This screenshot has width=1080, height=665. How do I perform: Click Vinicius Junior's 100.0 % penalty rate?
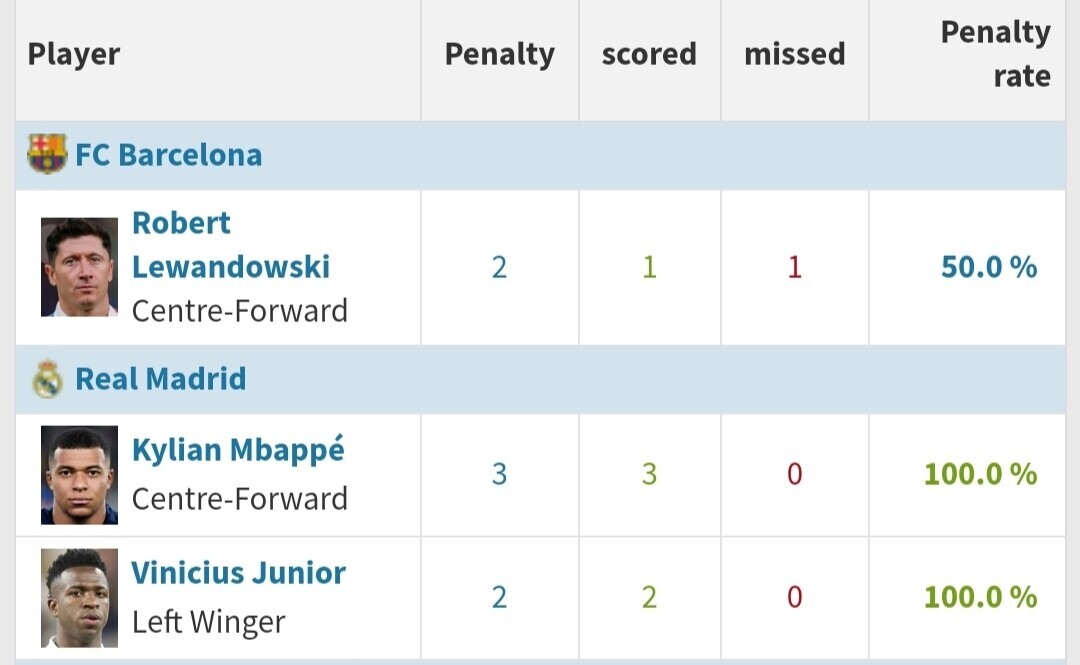coord(981,597)
